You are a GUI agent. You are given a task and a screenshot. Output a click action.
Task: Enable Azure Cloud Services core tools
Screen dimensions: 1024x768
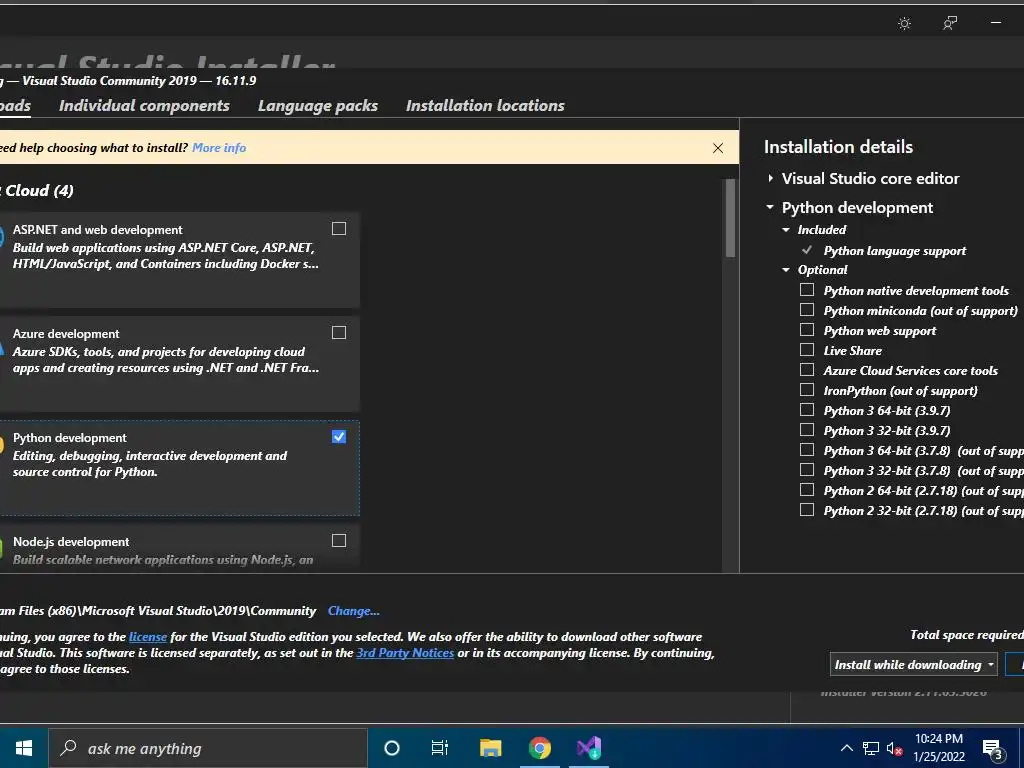[807, 370]
